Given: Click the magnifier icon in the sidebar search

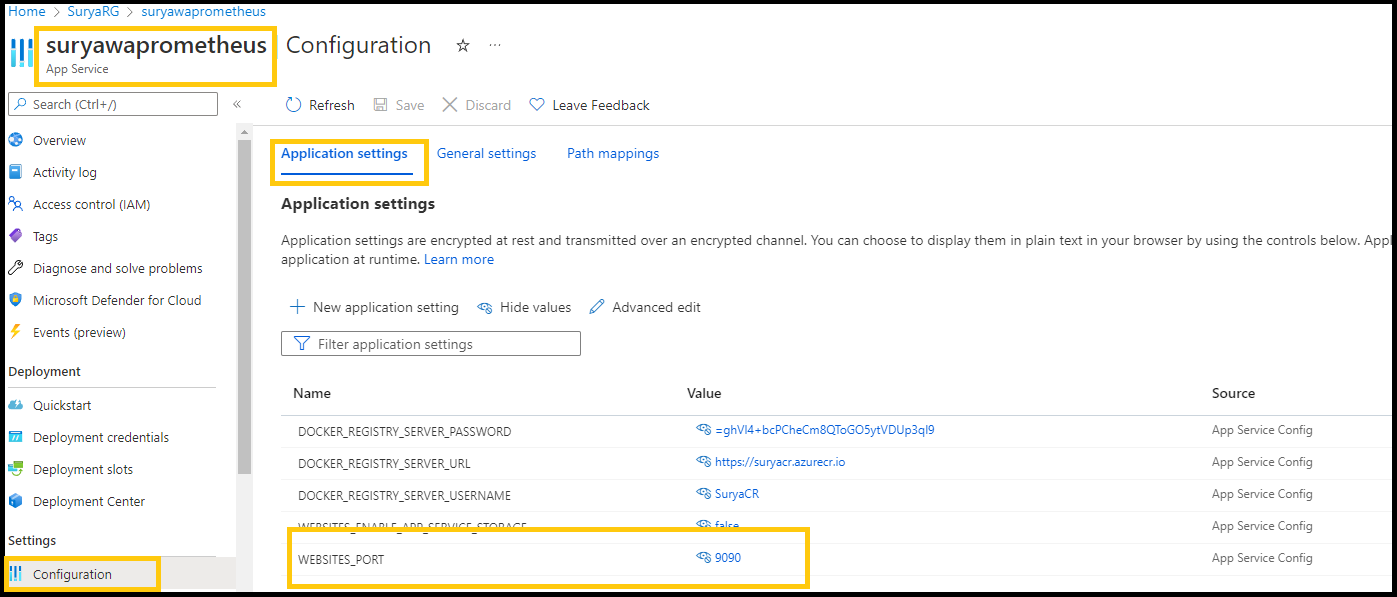Looking at the screenshot, I should tap(20, 104).
